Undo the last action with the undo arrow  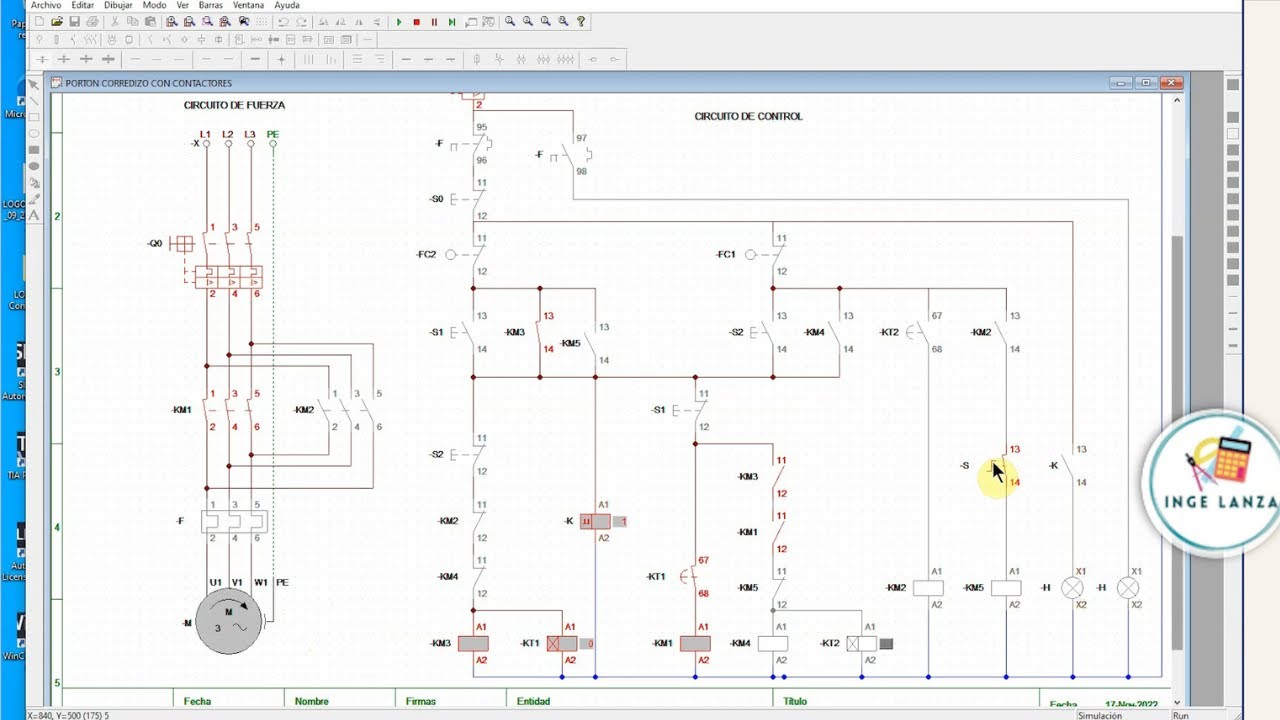pos(284,21)
